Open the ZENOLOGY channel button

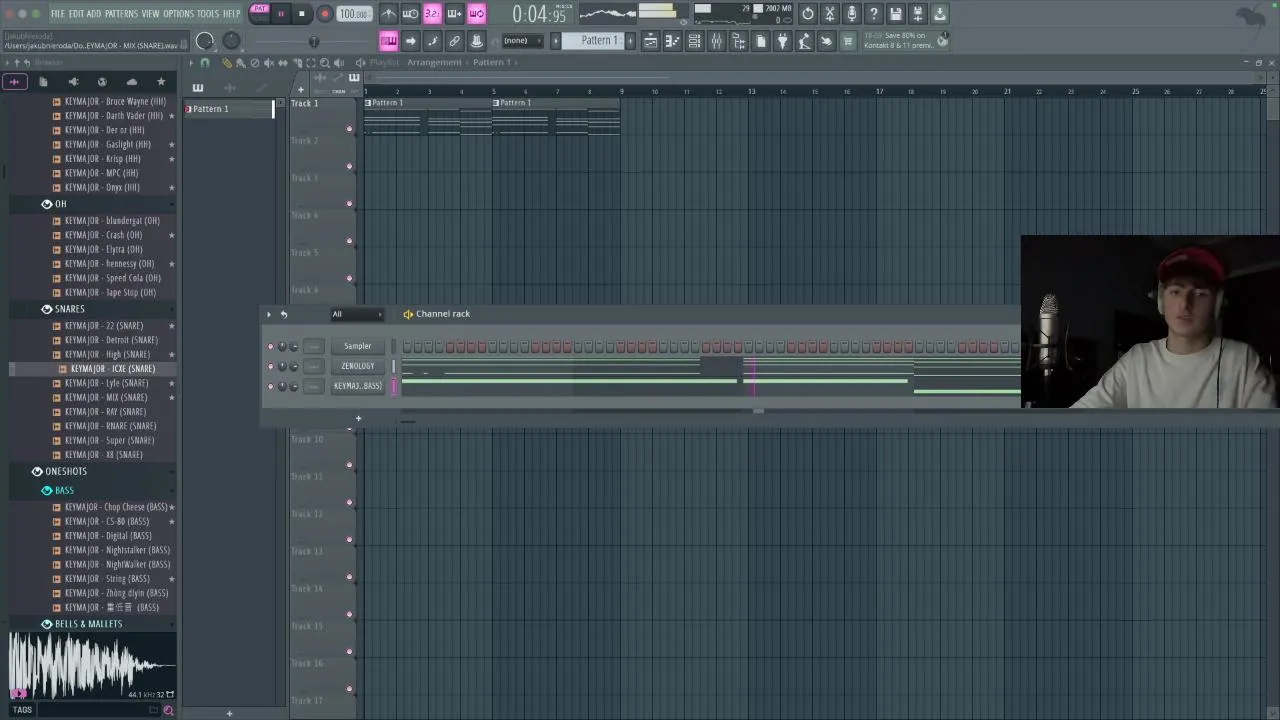[x=357, y=366]
